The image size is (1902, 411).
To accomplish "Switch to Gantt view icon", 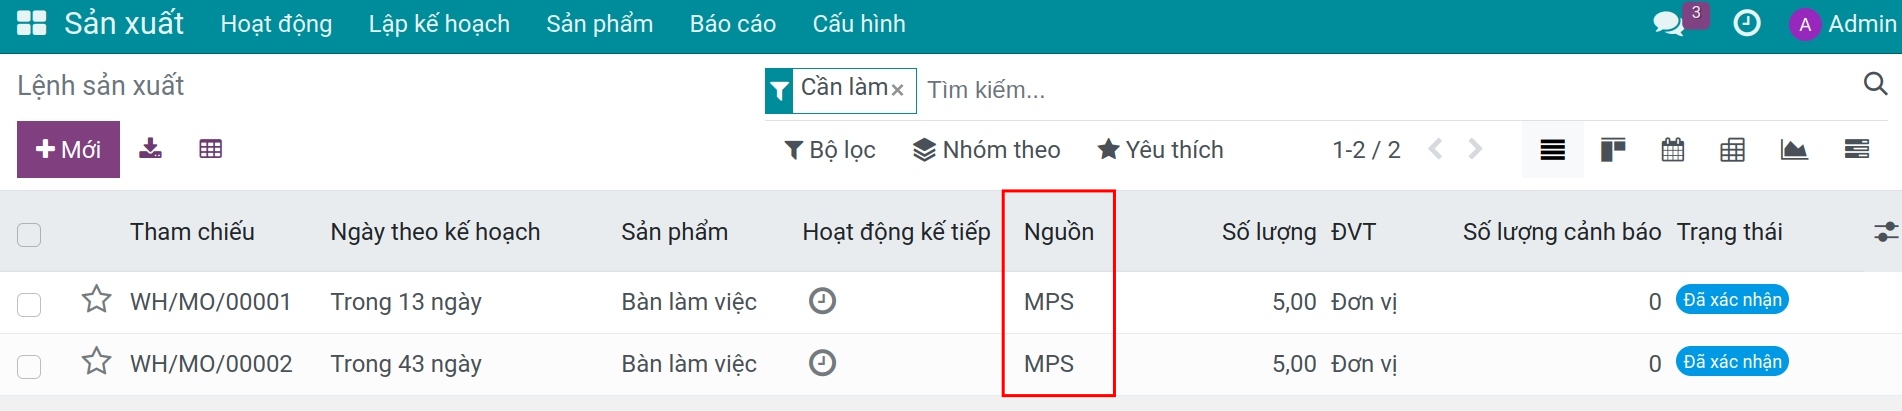I will click(x=1856, y=150).
